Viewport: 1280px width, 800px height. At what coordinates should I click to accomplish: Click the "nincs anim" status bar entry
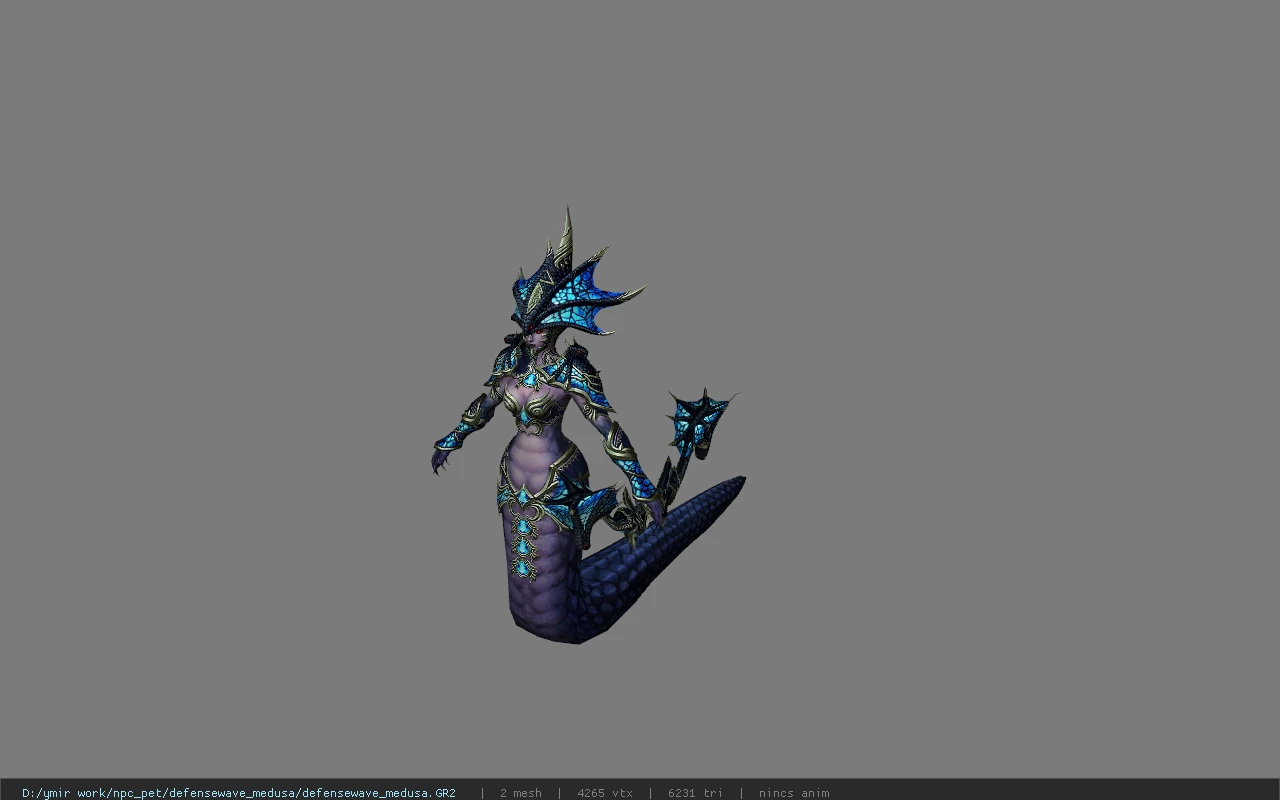click(x=794, y=793)
